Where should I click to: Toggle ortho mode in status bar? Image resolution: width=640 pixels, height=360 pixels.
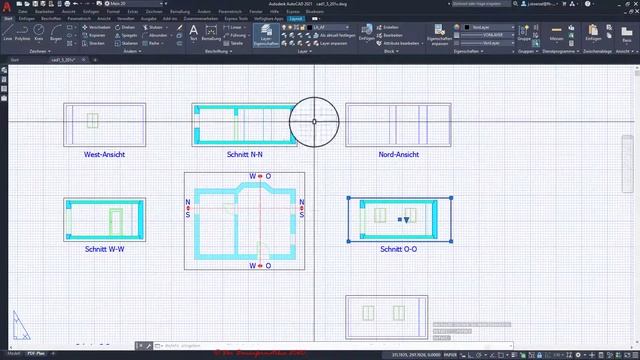click(x=471, y=355)
